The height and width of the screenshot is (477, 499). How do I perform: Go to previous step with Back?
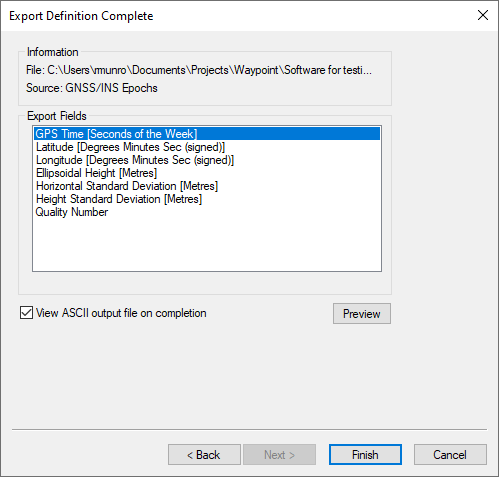pos(204,455)
